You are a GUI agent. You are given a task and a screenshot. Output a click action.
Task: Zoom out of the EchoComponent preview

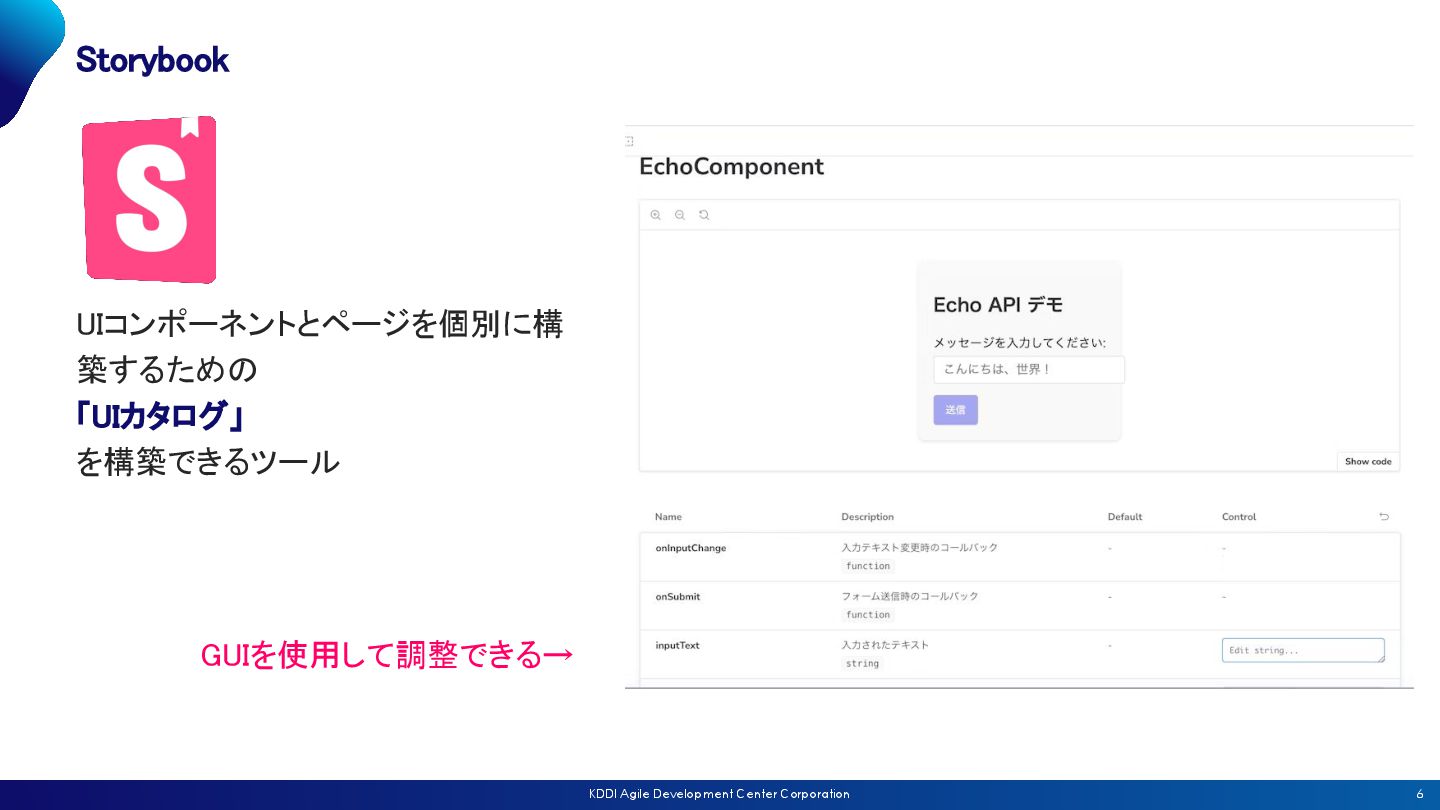pos(679,215)
